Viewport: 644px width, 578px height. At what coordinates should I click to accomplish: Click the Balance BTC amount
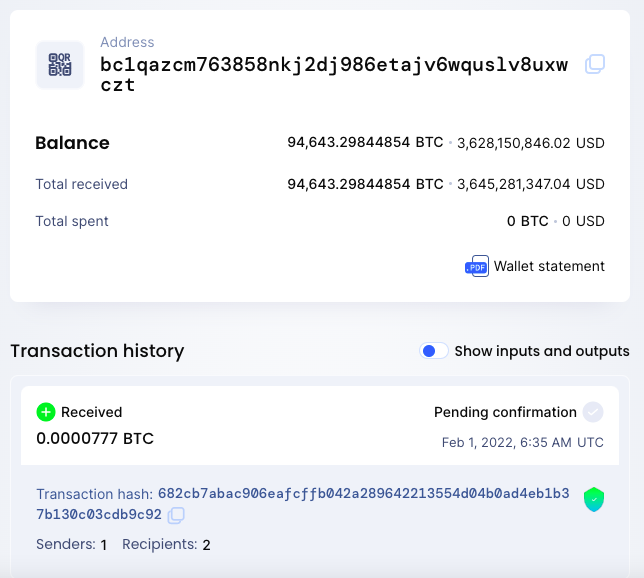365,142
